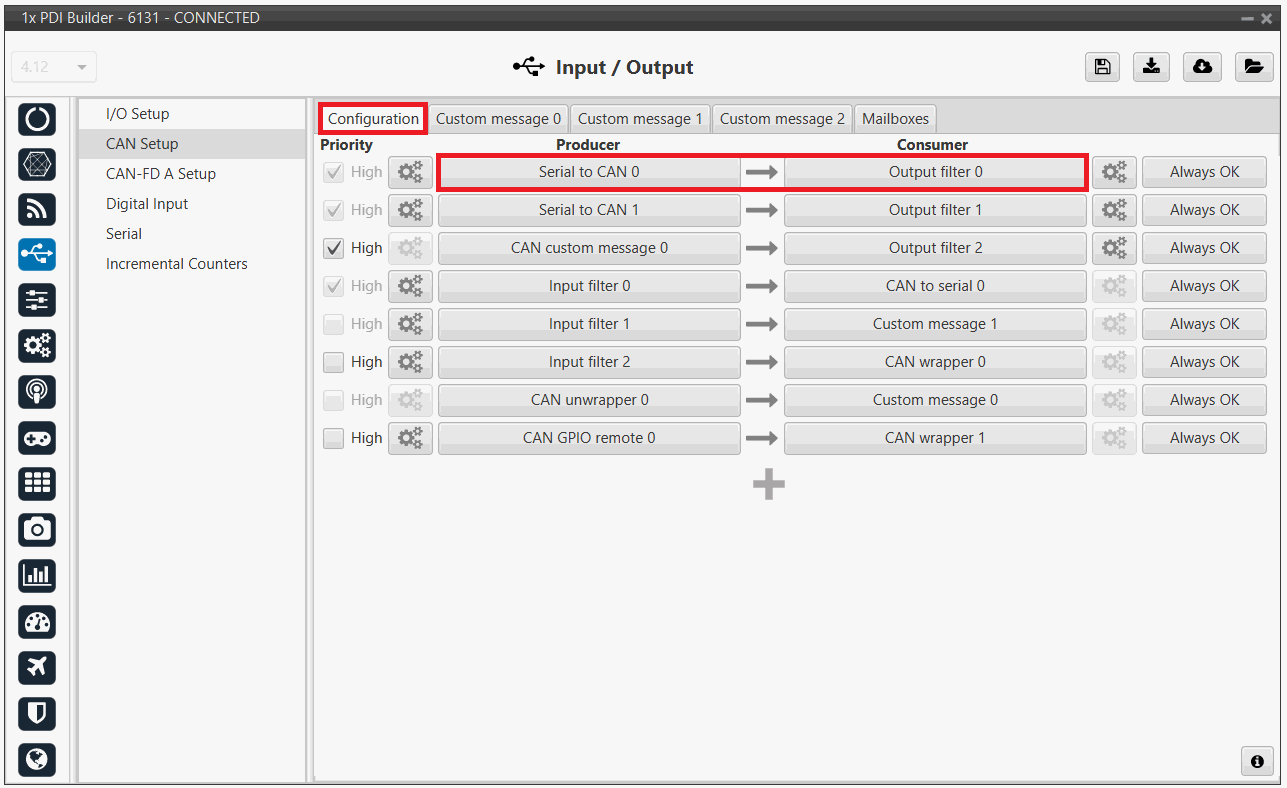Open the camera section in sidebar
The height and width of the screenshot is (788, 1287).
coord(37,529)
